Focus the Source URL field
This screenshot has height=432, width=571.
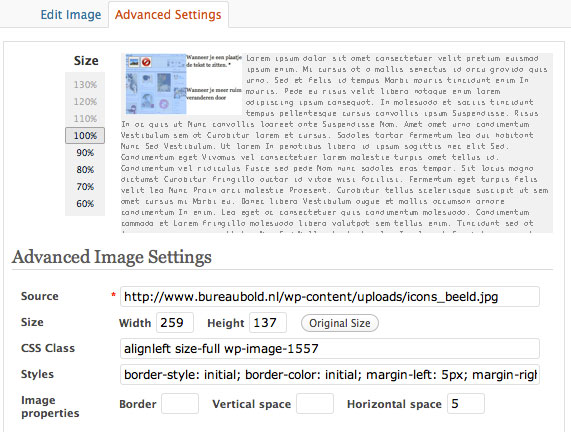pos(330,296)
